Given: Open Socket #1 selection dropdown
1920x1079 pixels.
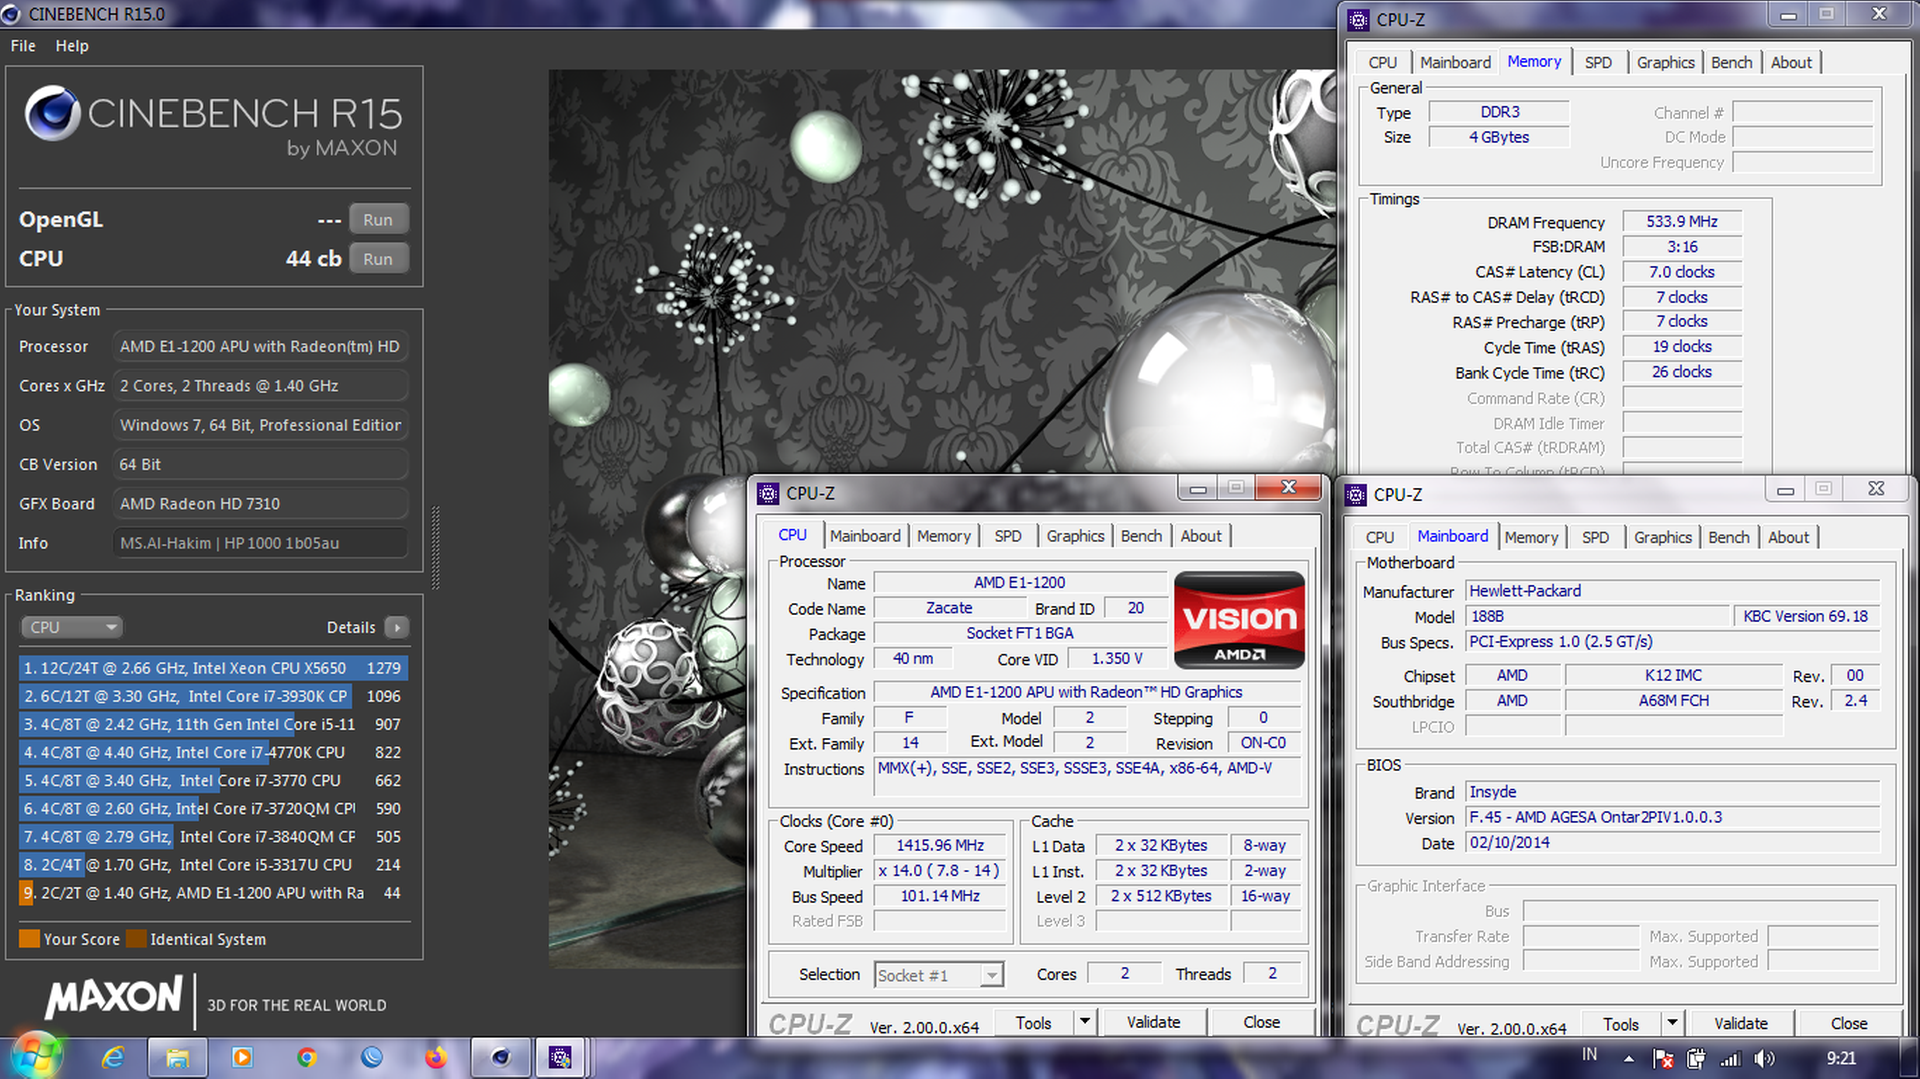Looking at the screenshot, I should point(938,975).
